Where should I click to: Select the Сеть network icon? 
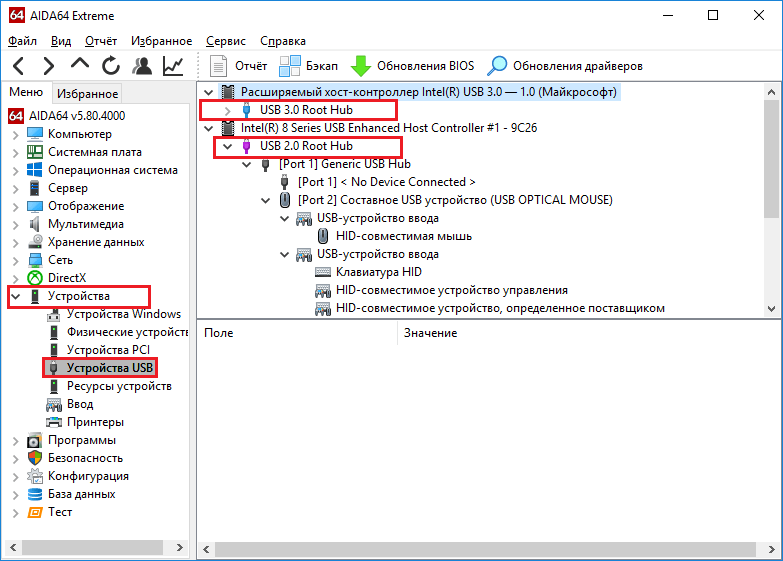click(35, 260)
